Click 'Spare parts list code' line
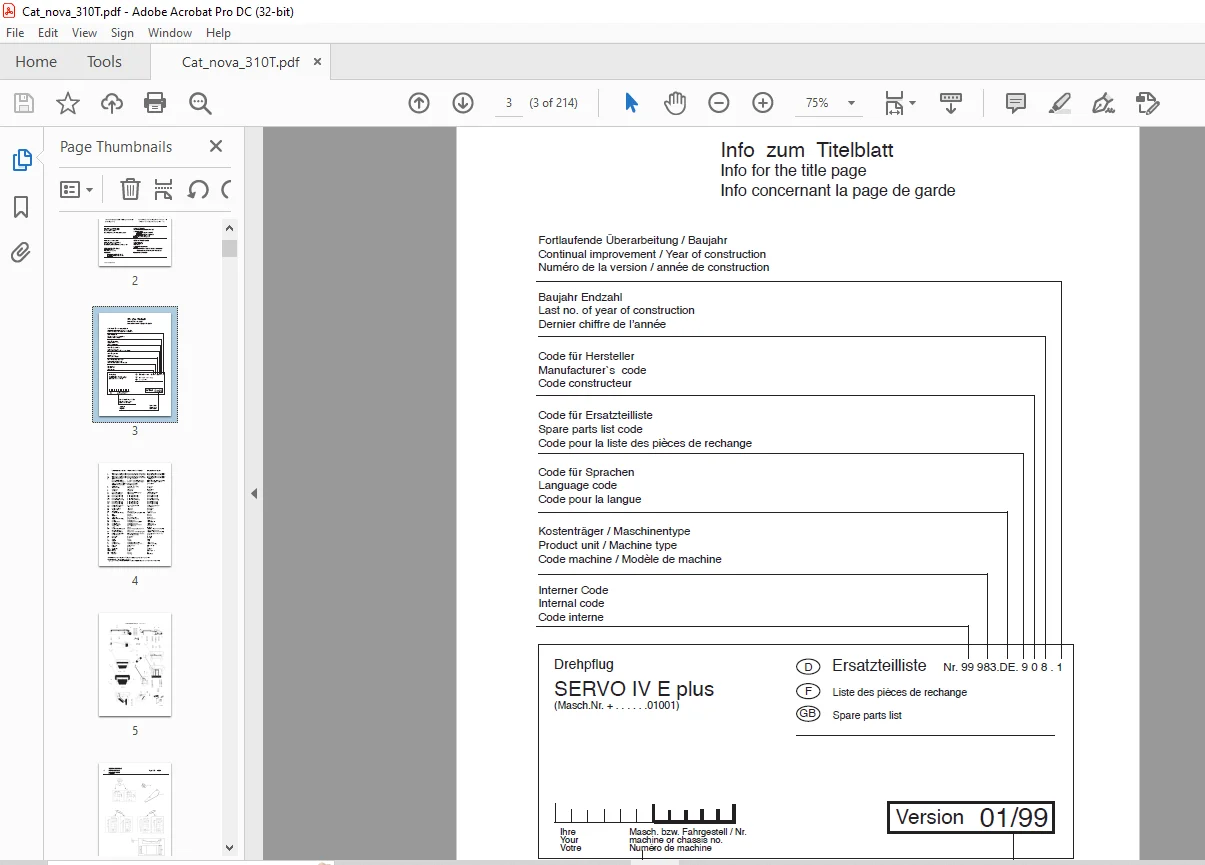1205x865 pixels. point(590,429)
